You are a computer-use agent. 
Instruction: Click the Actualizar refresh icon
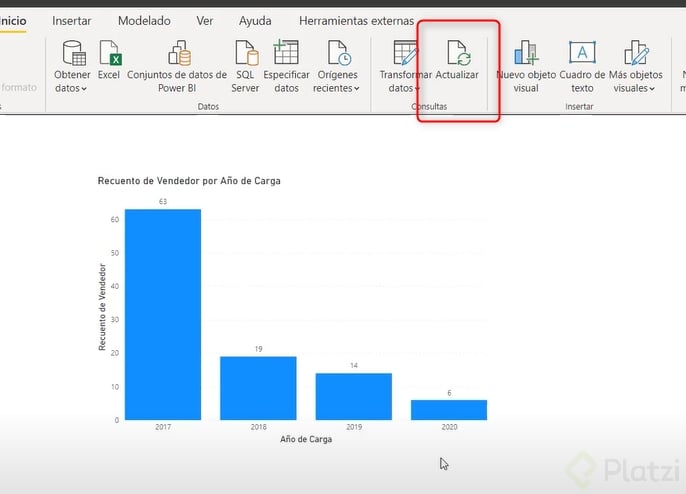(x=459, y=53)
